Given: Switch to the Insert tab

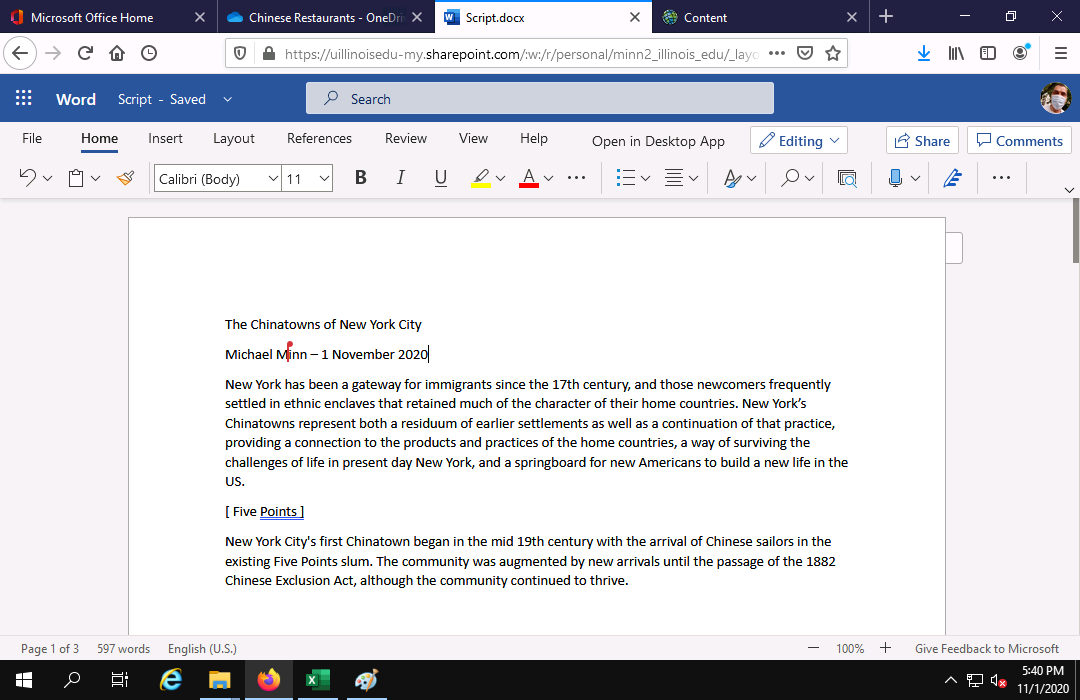Looking at the screenshot, I should (x=165, y=139).
